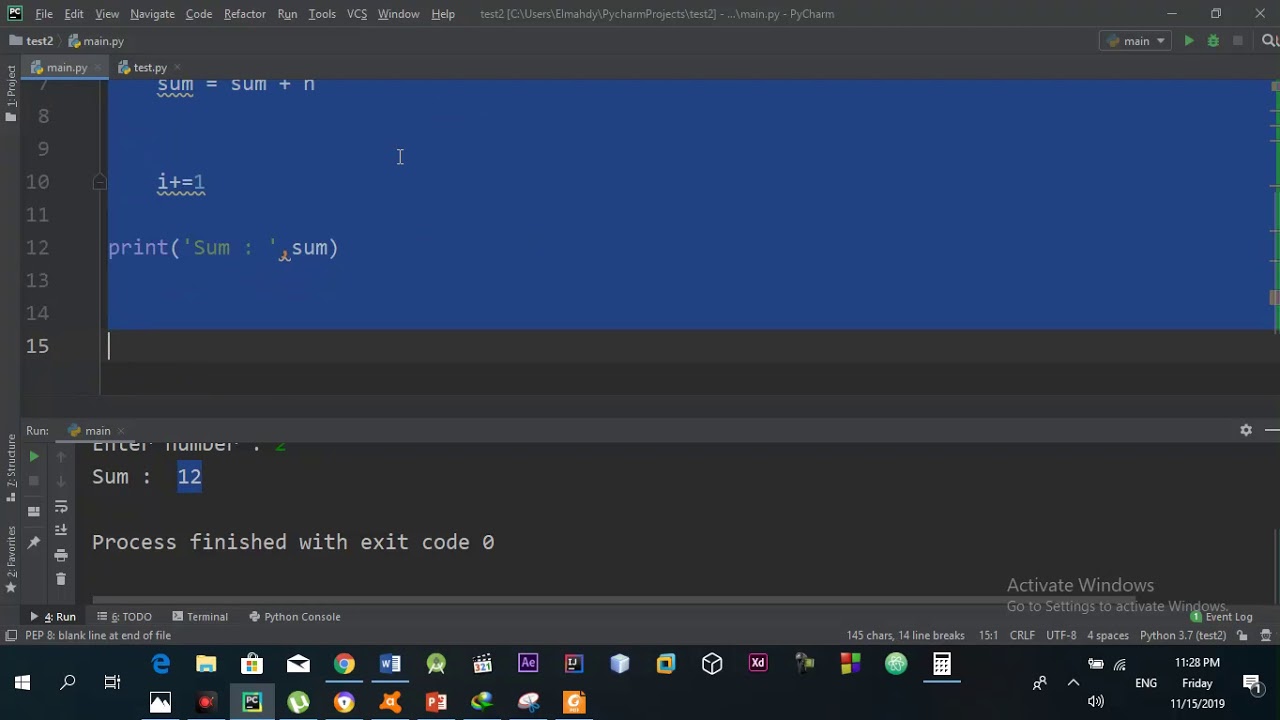The height and width of the screenshot is (720, 1280).
Task: Open Run panel settings gear
Action: point(1246,430)
